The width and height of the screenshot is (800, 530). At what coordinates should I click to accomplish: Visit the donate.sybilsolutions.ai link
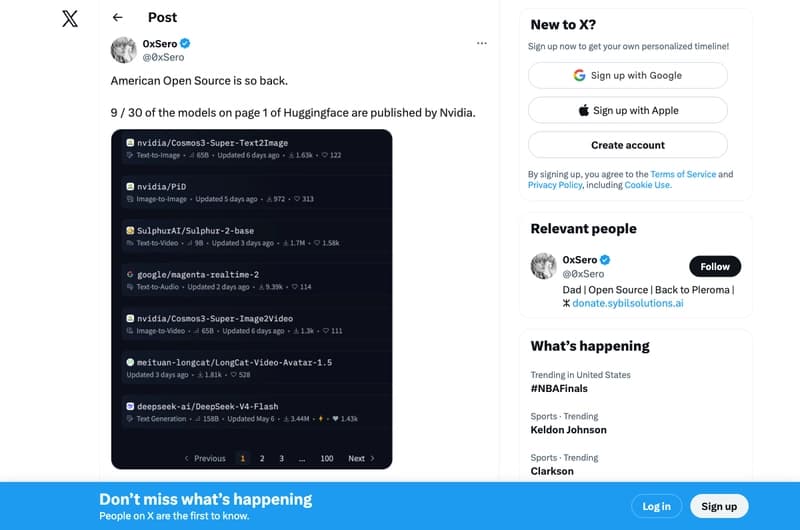tap(628, 303)
